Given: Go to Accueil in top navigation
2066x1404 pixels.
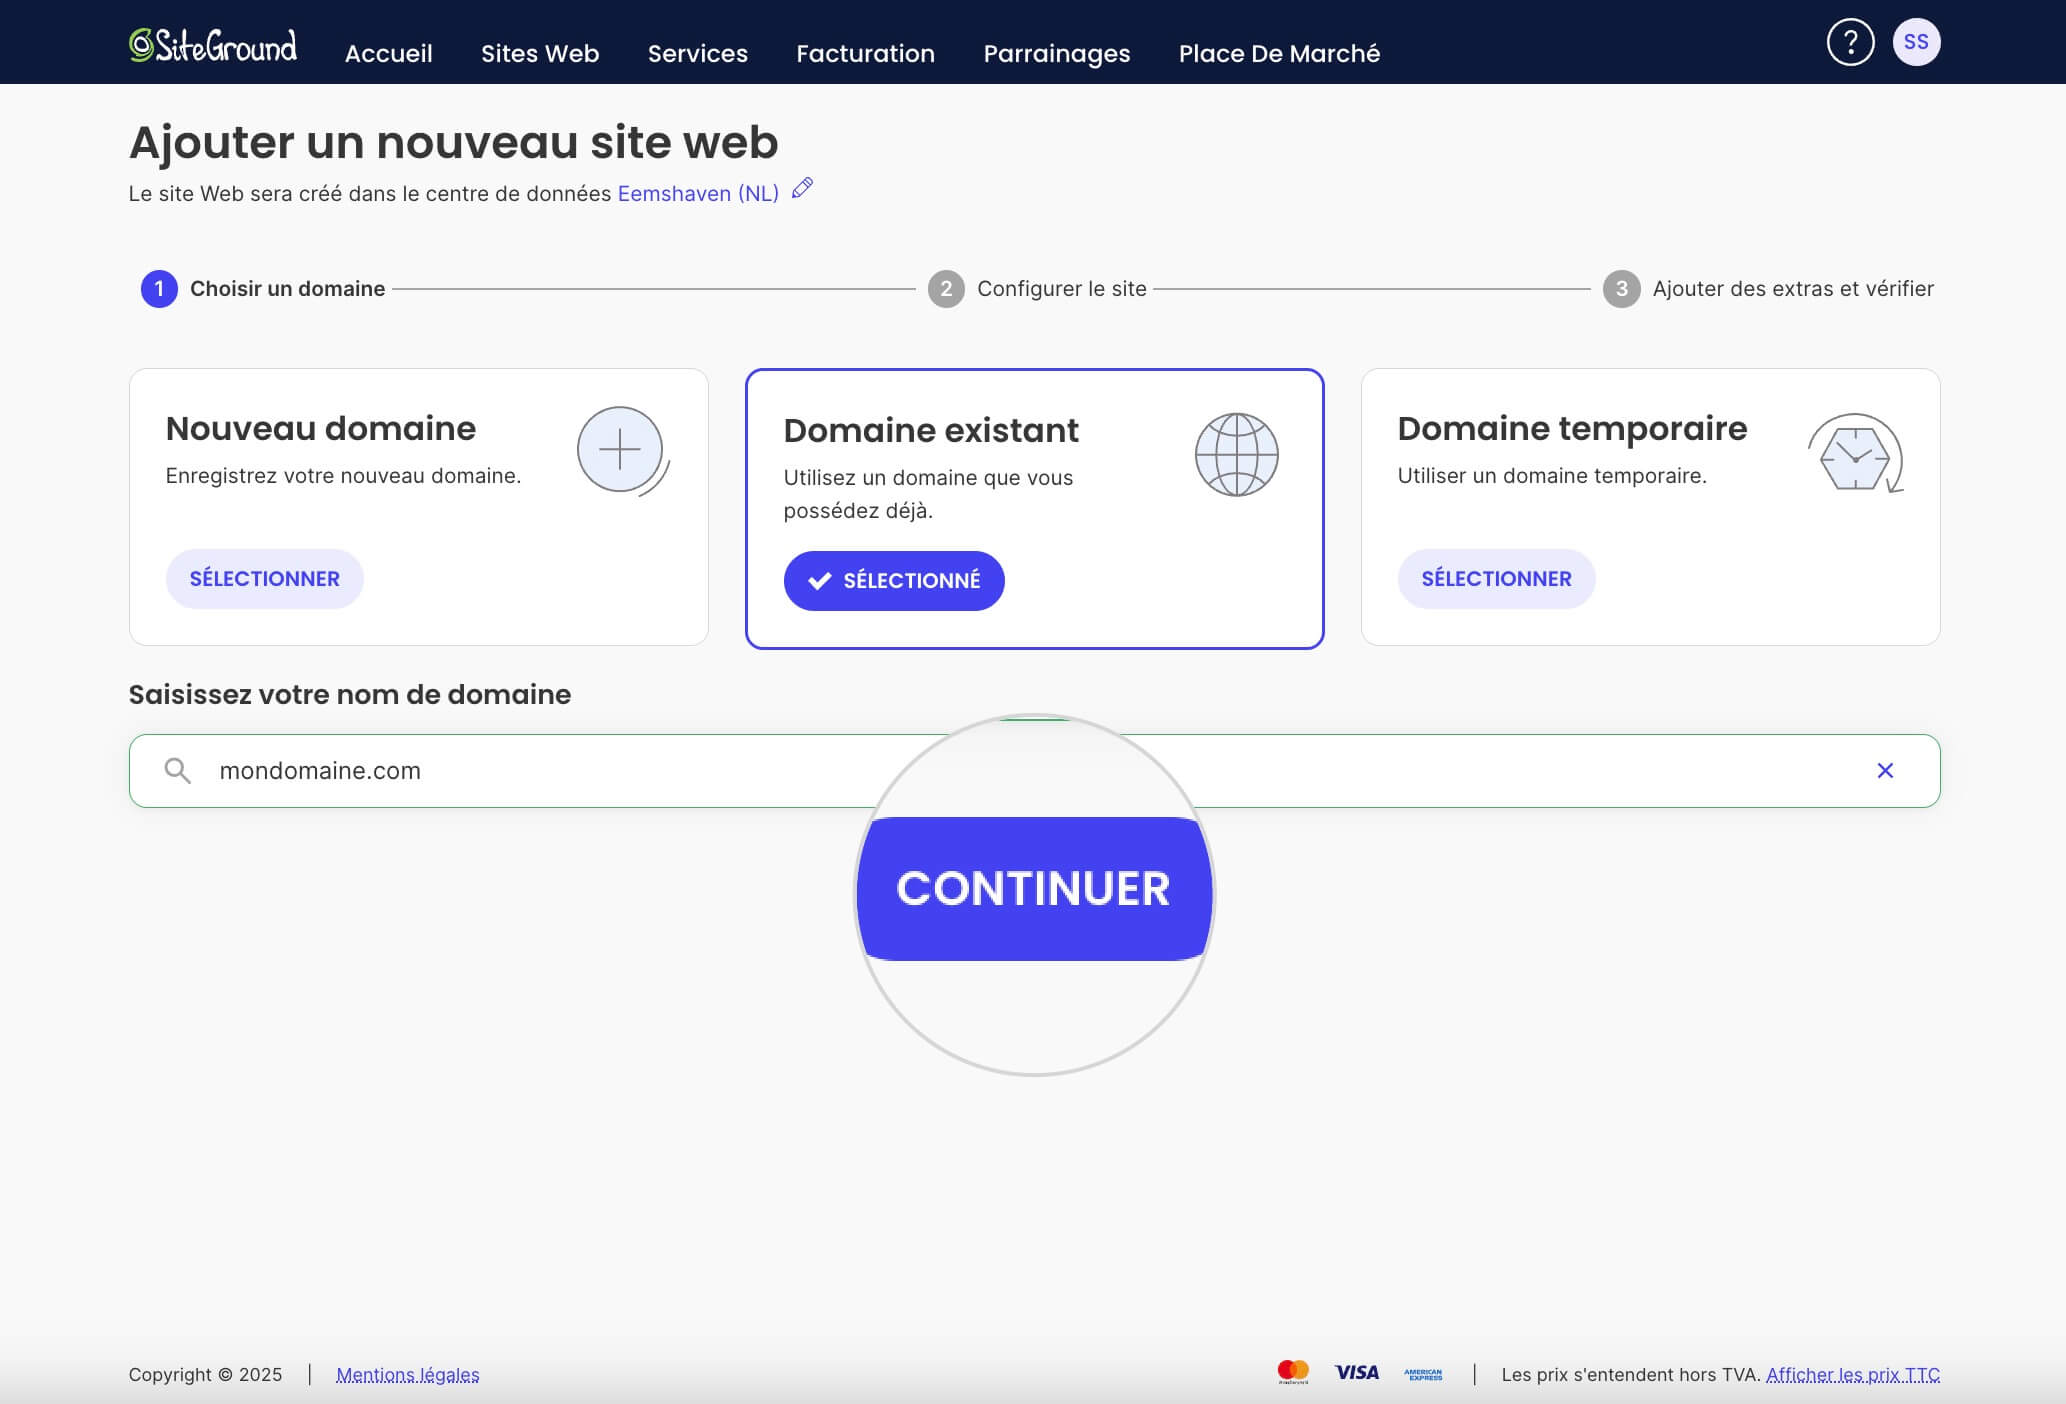Looking at the screenshot, I should point(389,53).
